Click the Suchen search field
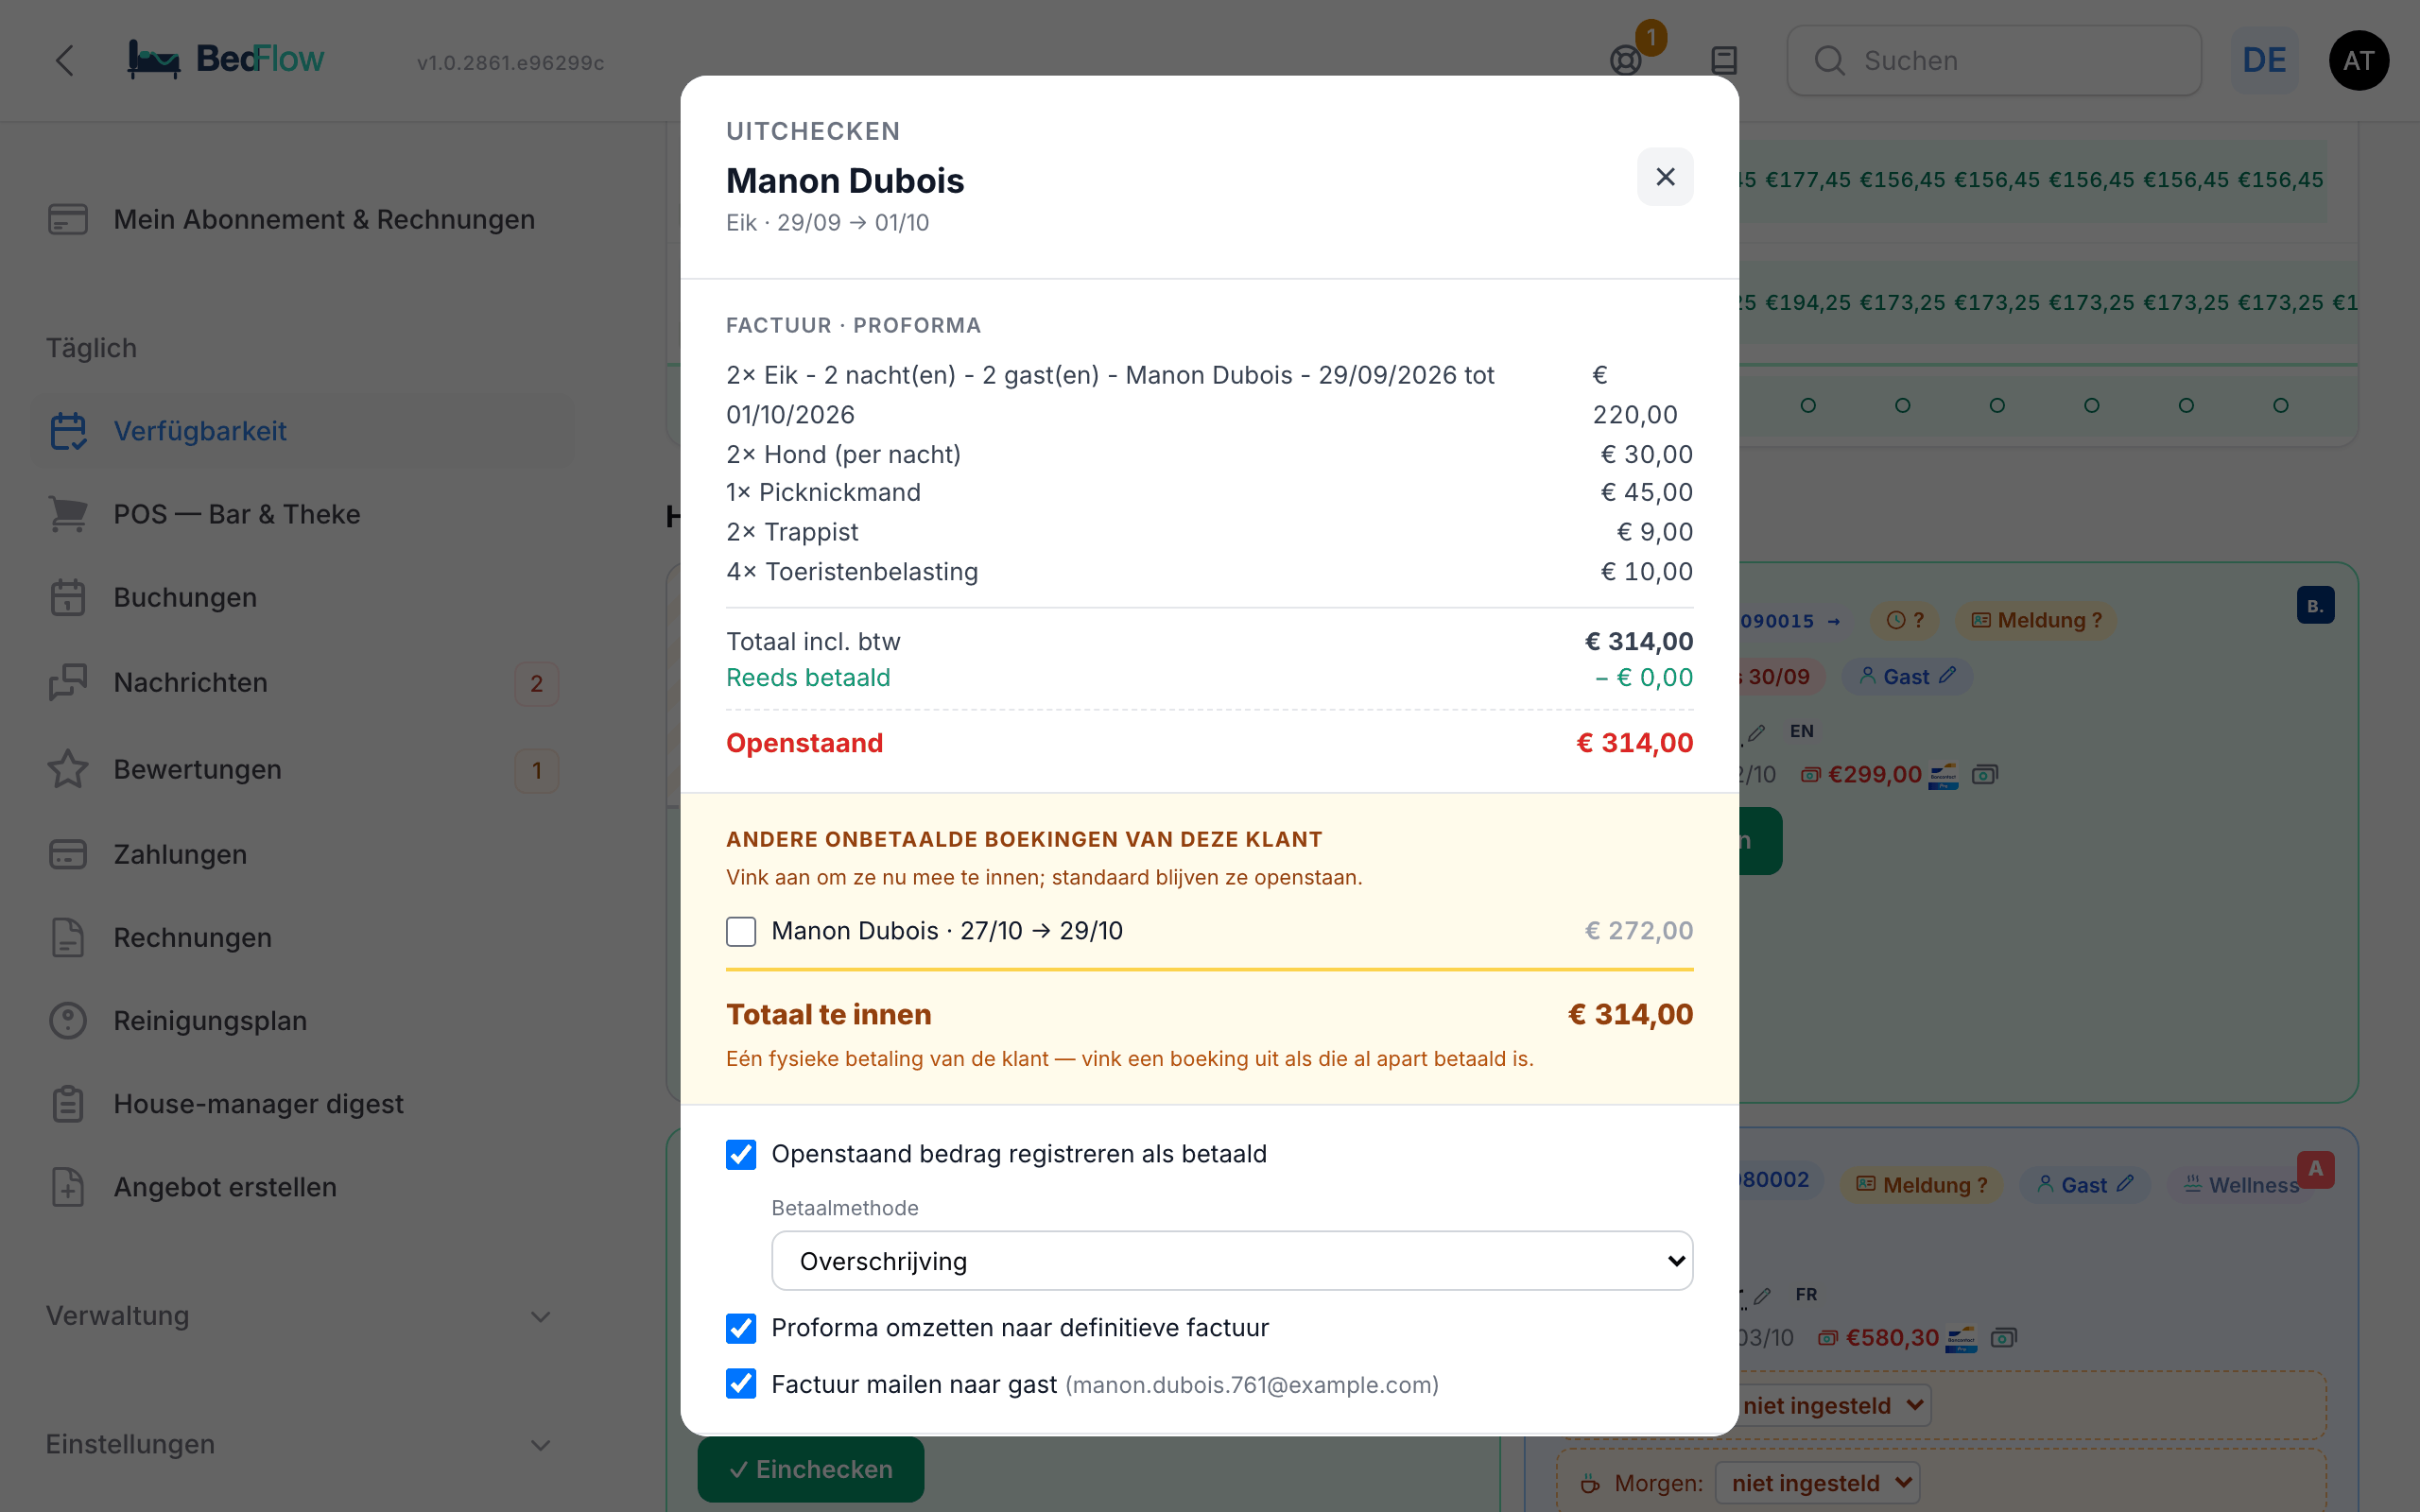This screenshot has height=1512, width=2420. pyautogui.click(x=1993, y=60)
